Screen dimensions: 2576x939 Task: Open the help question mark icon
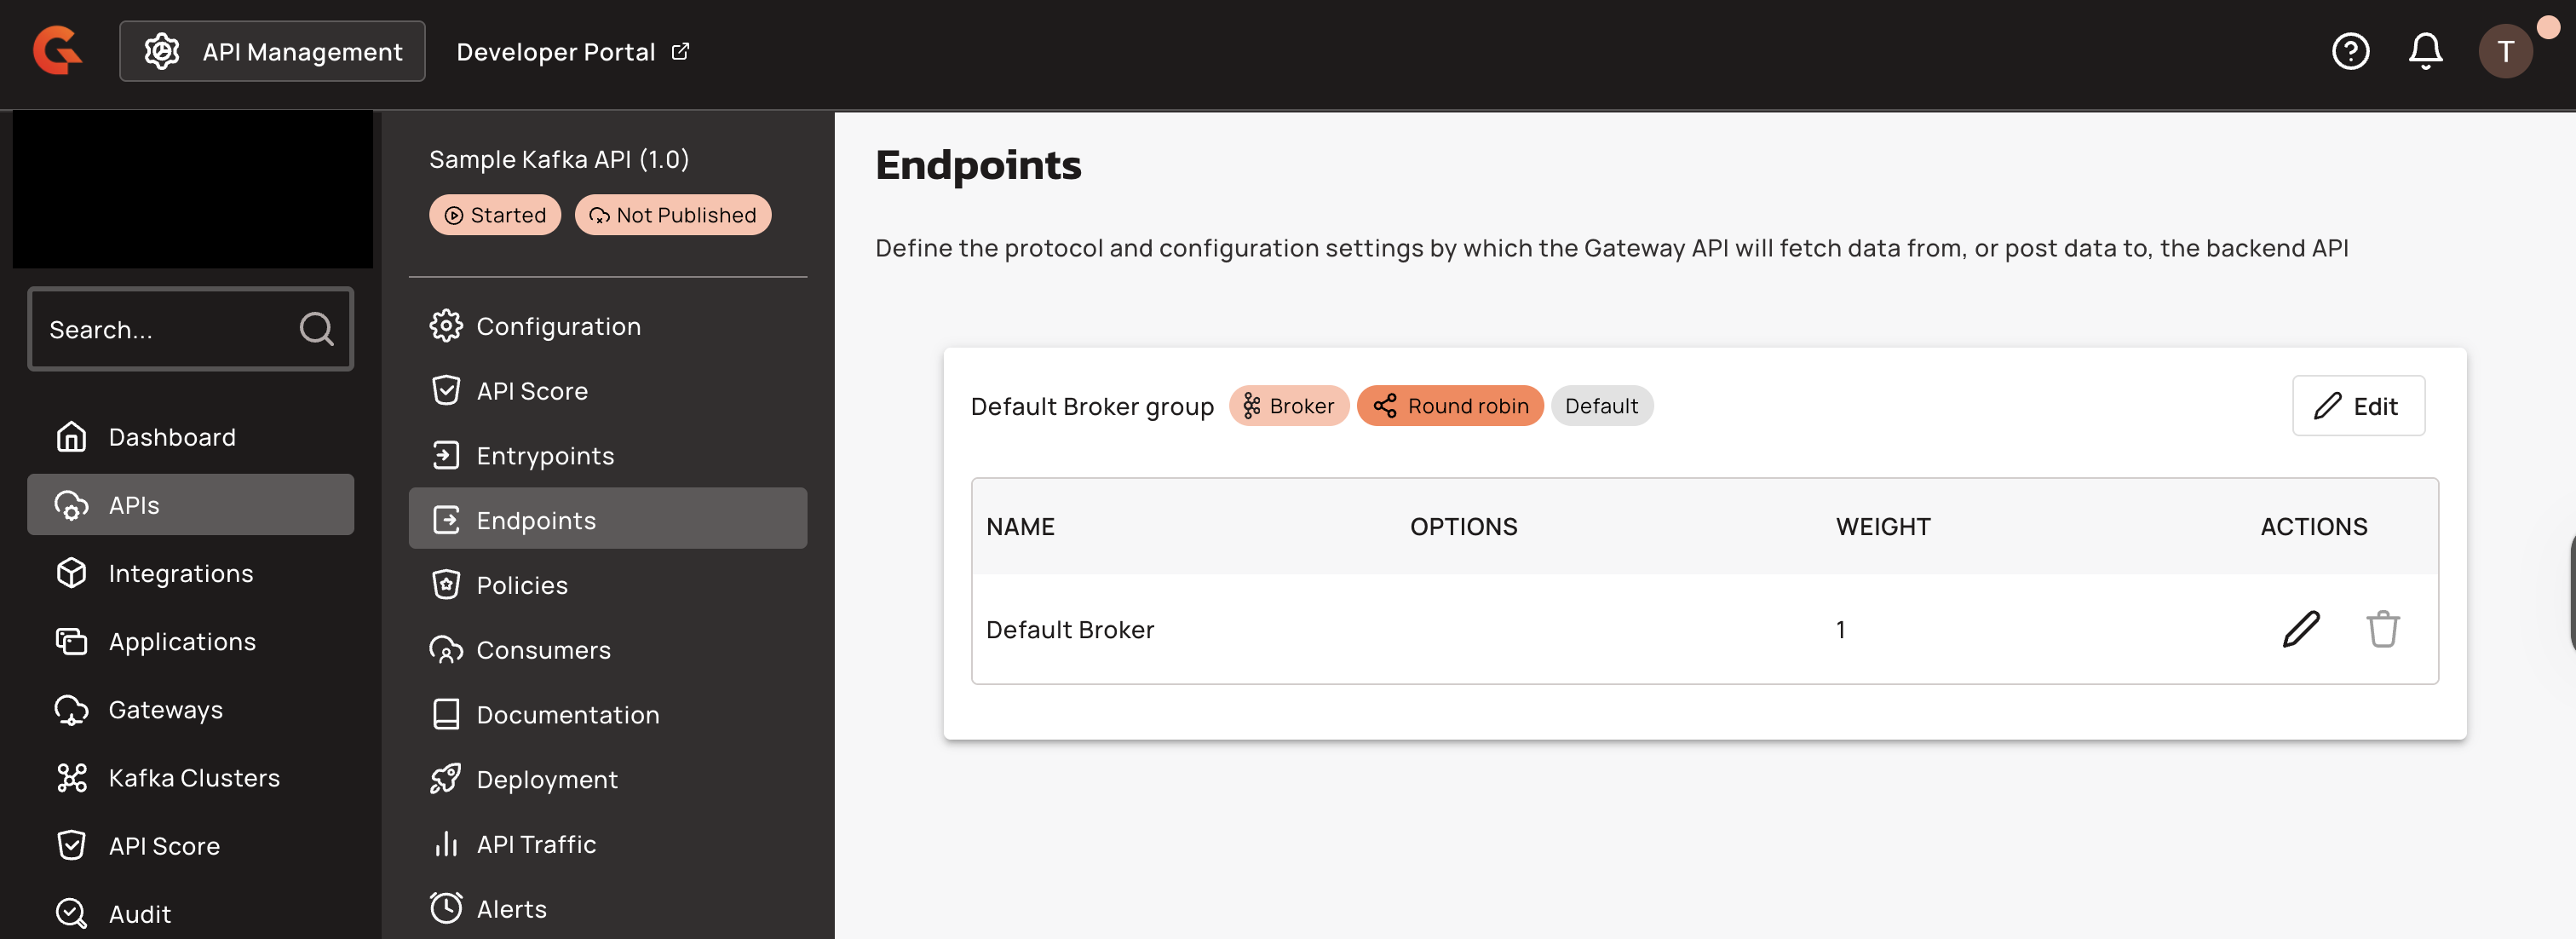[2350, 51]
